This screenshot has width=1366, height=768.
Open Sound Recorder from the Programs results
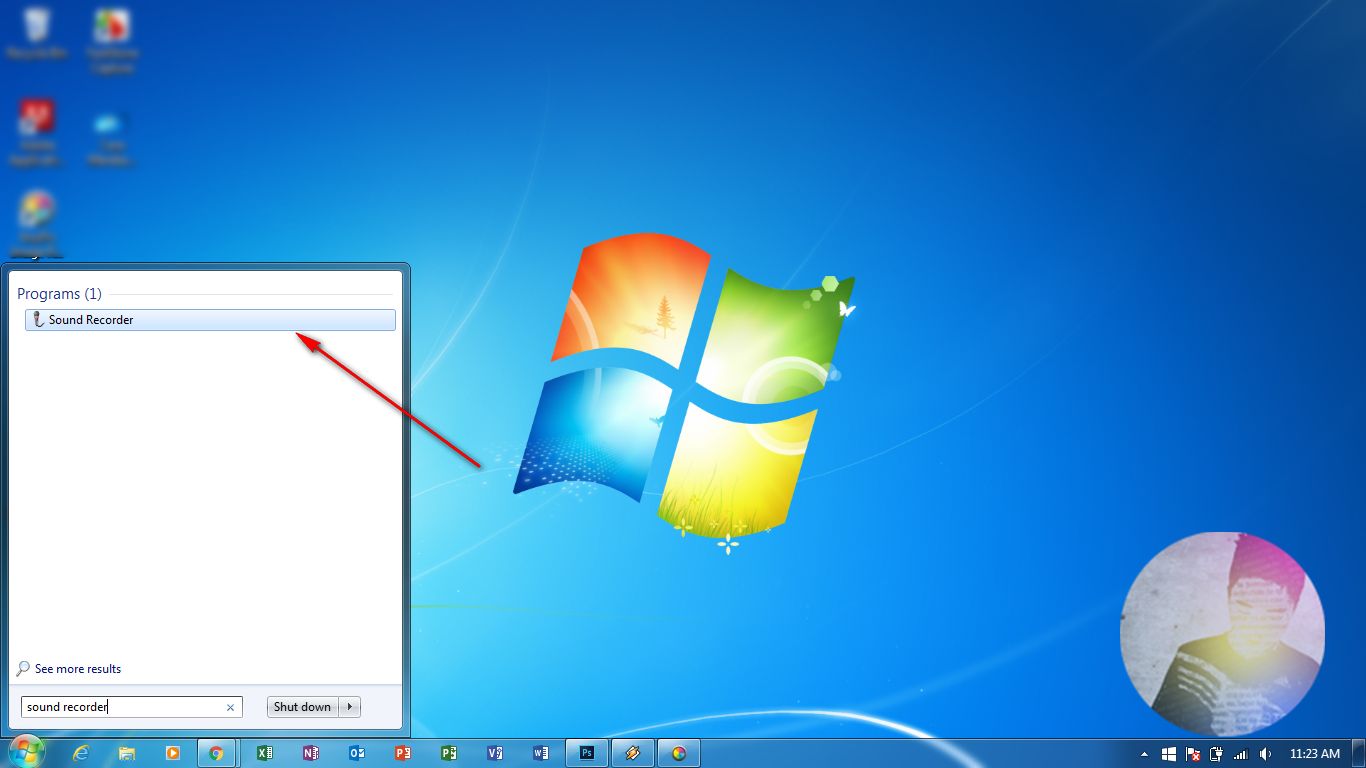coord(210,320)
